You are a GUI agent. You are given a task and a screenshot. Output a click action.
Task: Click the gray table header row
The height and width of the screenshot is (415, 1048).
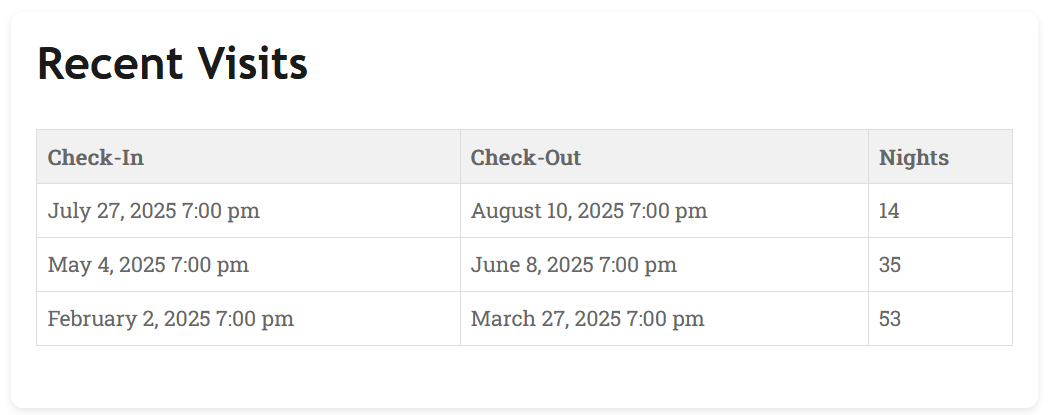click(x=700, y=158)
